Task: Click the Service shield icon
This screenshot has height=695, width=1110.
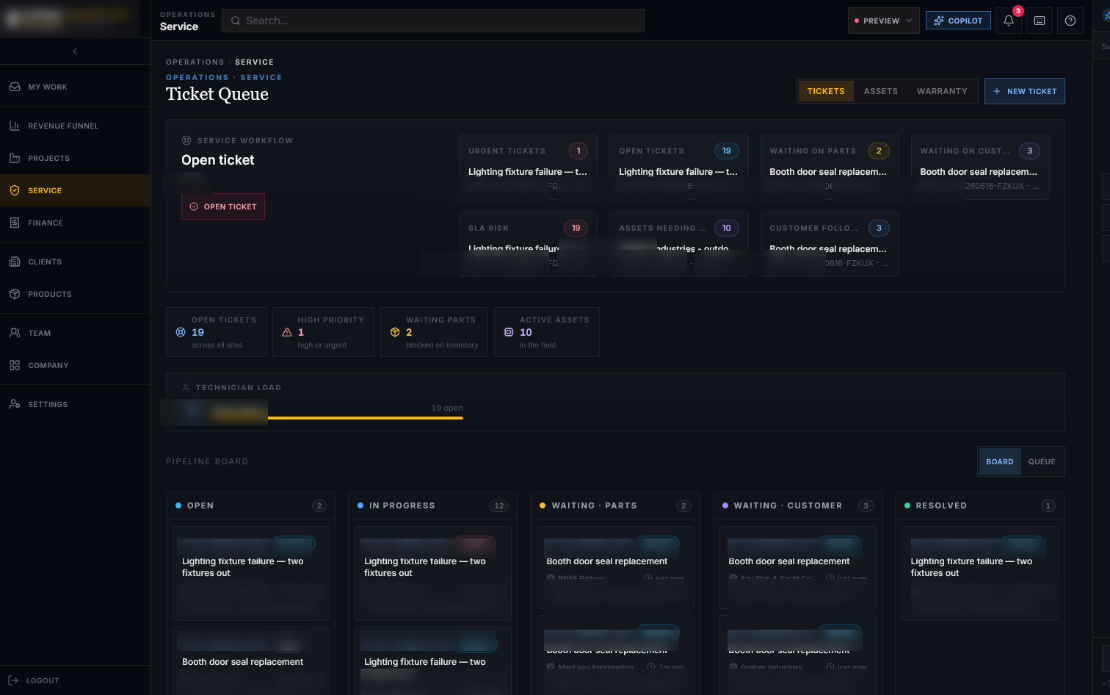Action: click(x=14, y=190)
